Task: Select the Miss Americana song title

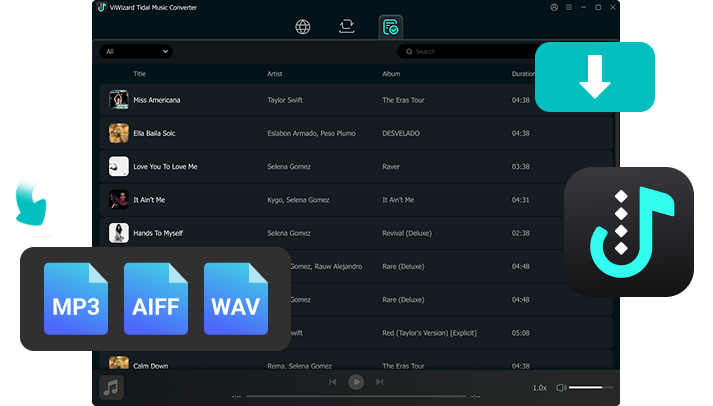Action: tap(157, 100)
